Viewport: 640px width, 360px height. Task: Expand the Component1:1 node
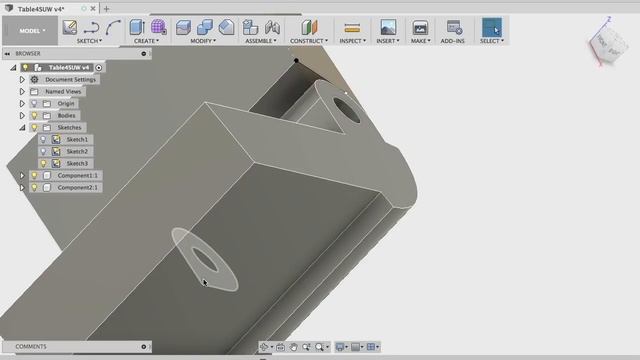pyautogui.click(x=22, y=176)
